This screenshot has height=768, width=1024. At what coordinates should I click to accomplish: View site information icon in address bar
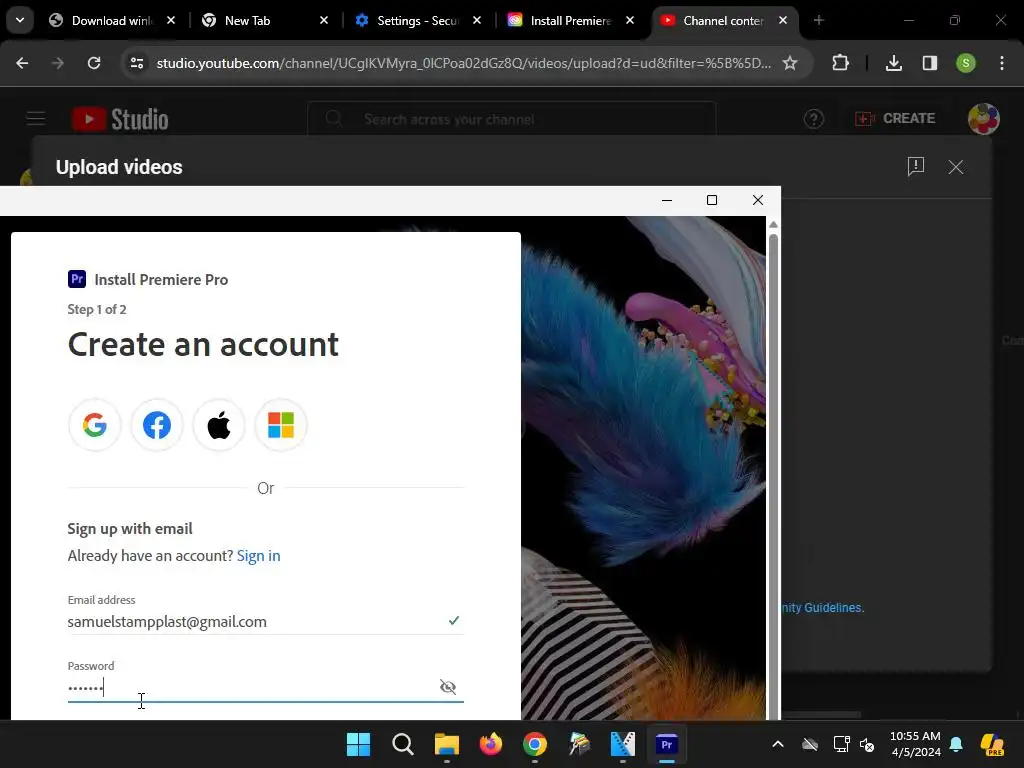point(137,63)
